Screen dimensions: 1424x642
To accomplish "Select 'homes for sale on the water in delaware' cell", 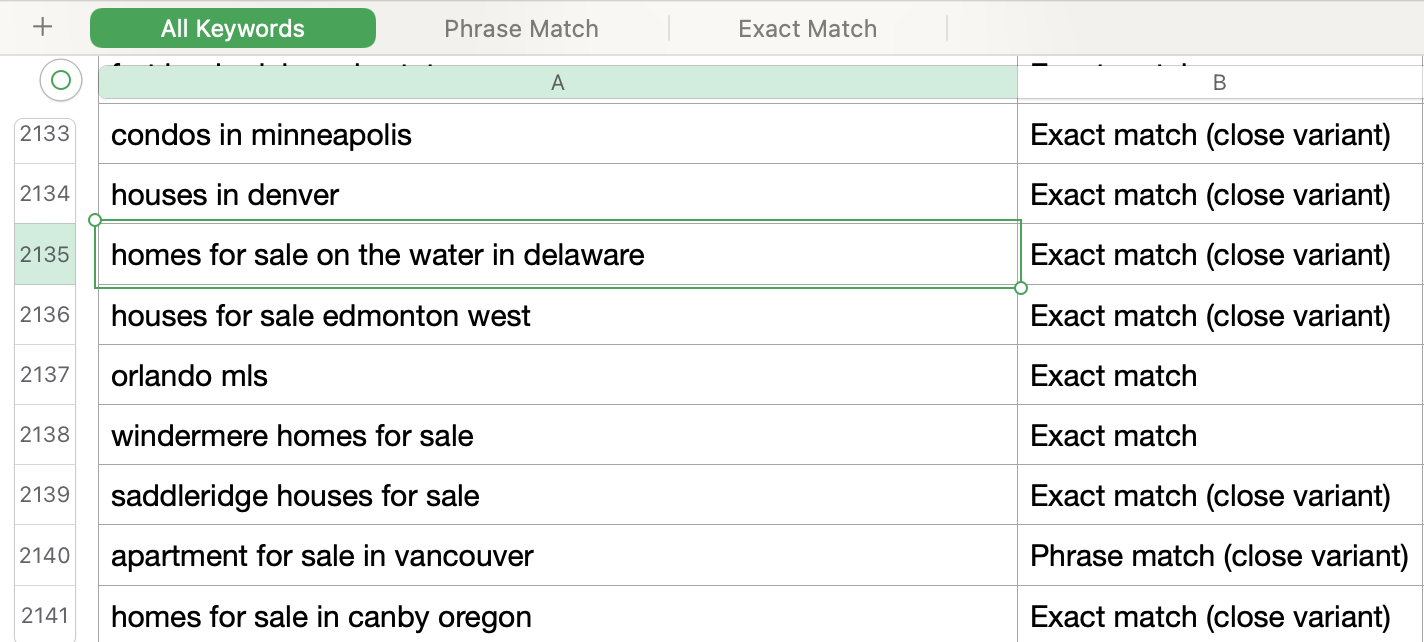I will click(x=558, y=254).
